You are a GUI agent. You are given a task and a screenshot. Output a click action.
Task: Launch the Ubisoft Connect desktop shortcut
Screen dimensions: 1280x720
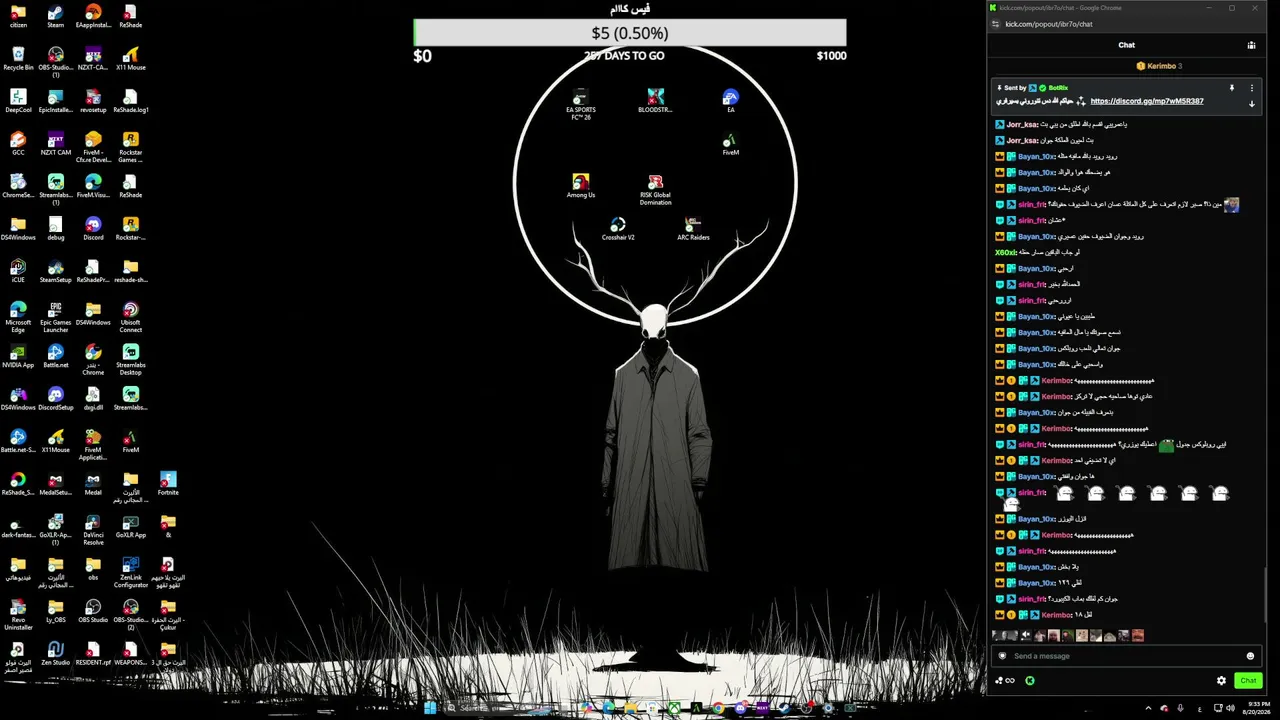click(130, 317)
